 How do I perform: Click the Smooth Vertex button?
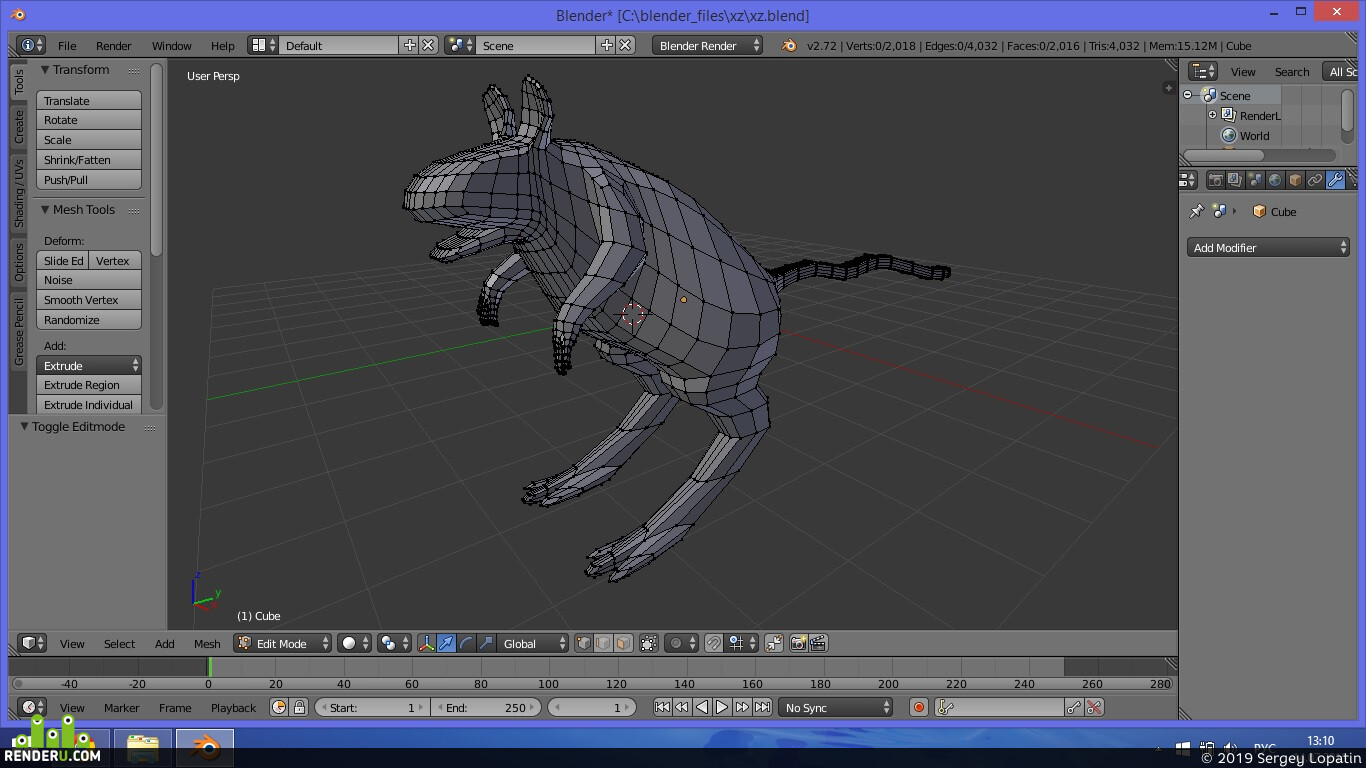click(89, 300)
